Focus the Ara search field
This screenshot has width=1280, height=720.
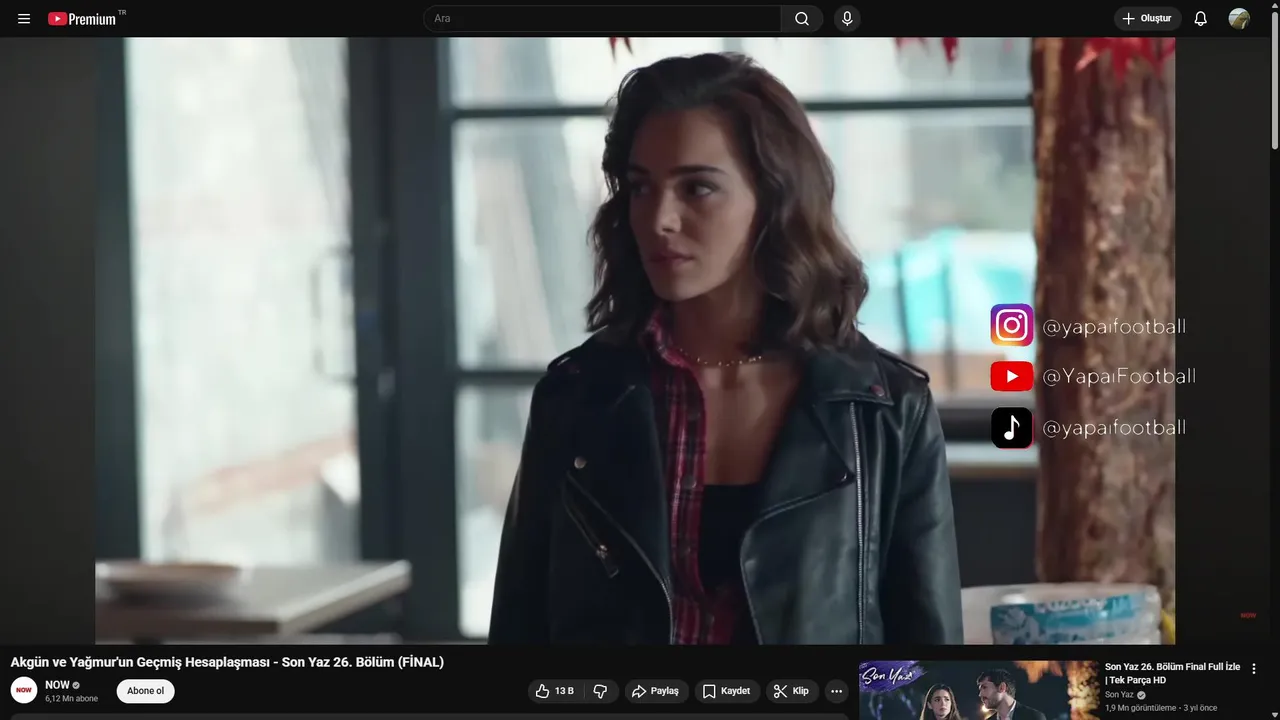(x=603, y=19)
